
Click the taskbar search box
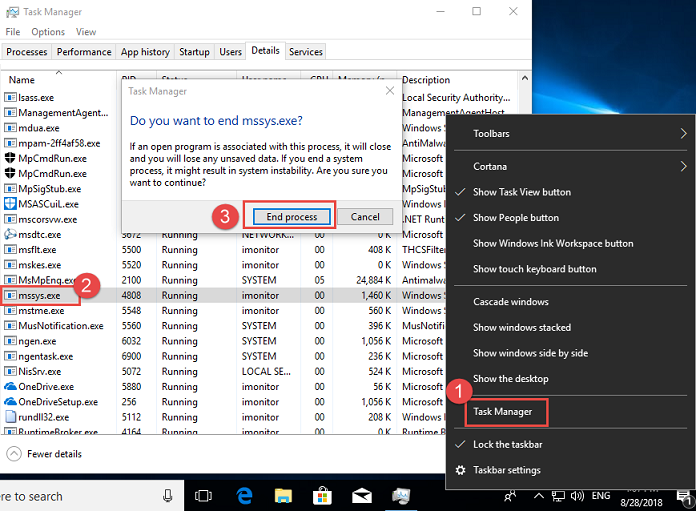point(92,496)
